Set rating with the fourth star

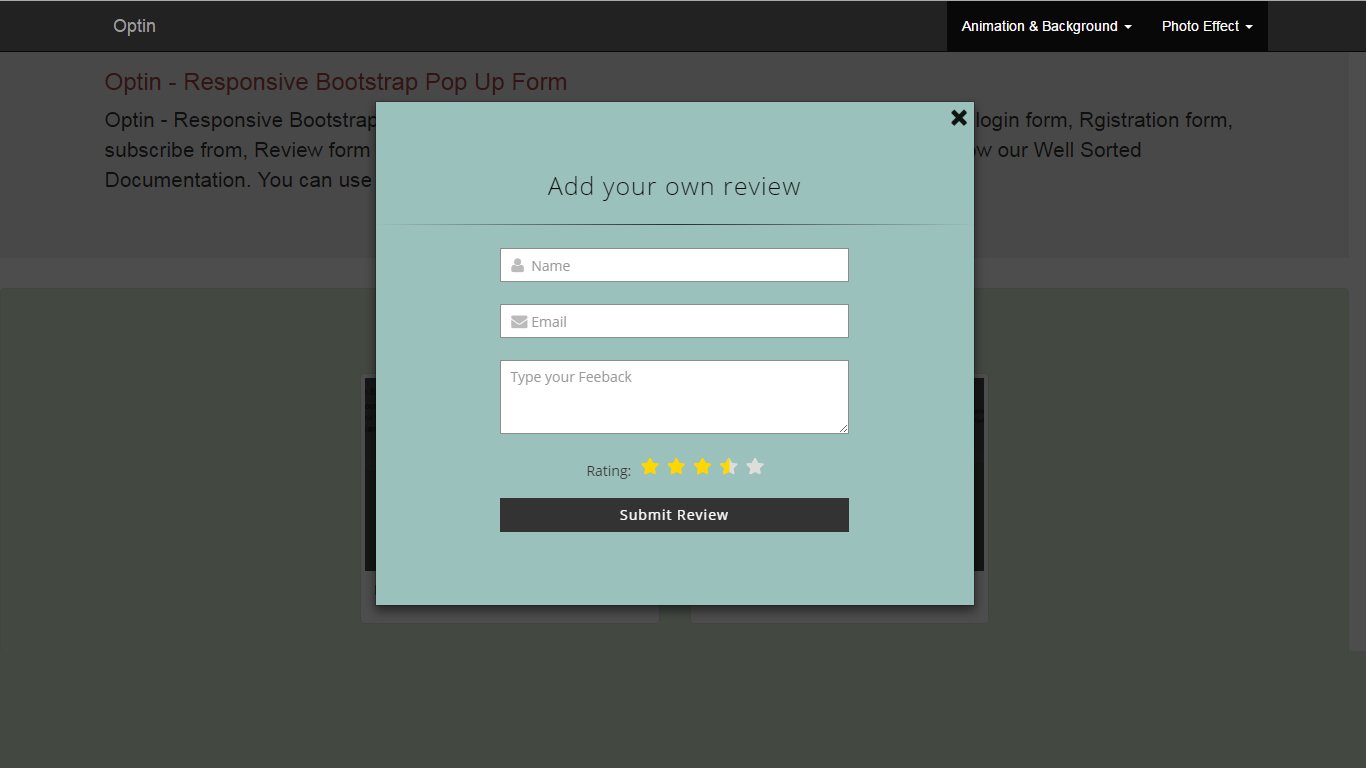pyautogui.click(x=728, y=467)
